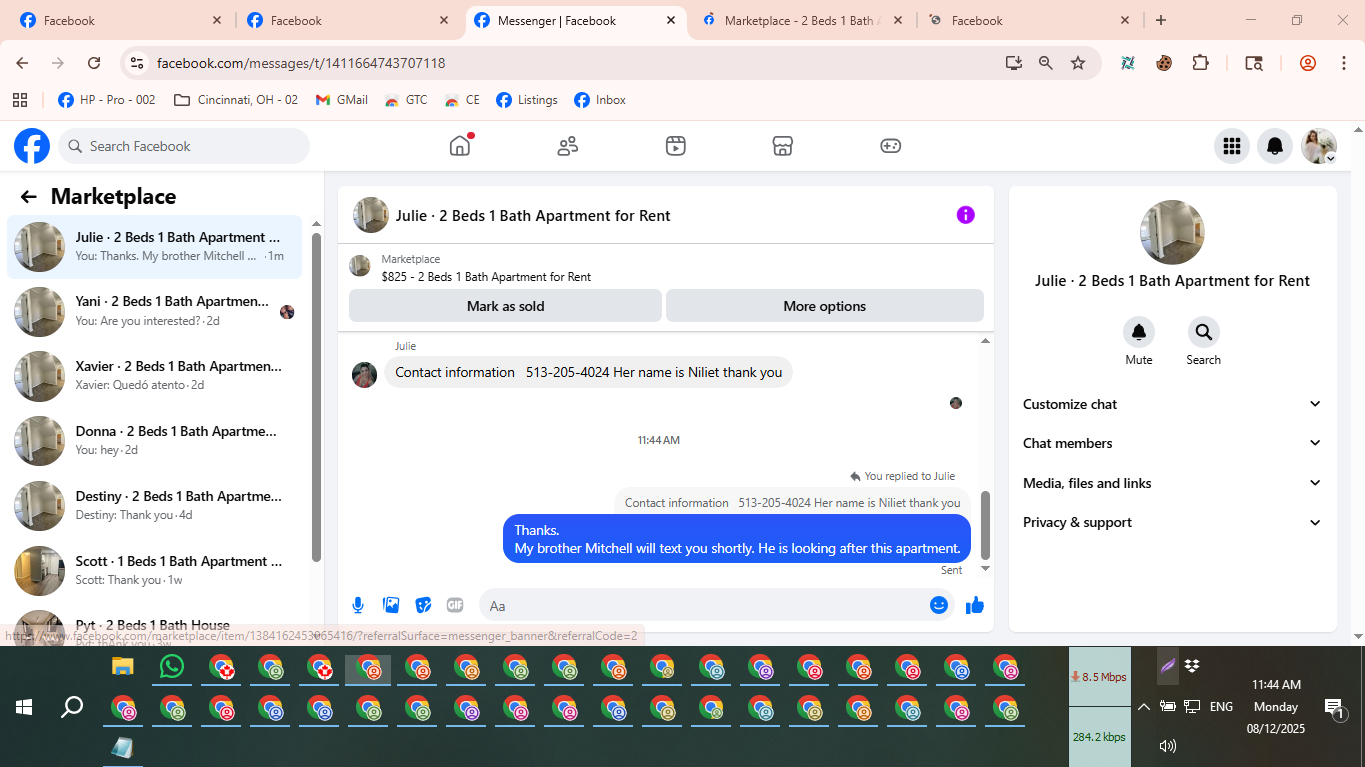This screenshot has width=1365, height=767.
Task: Click the Search Facebook box
Action: (184, 146)
